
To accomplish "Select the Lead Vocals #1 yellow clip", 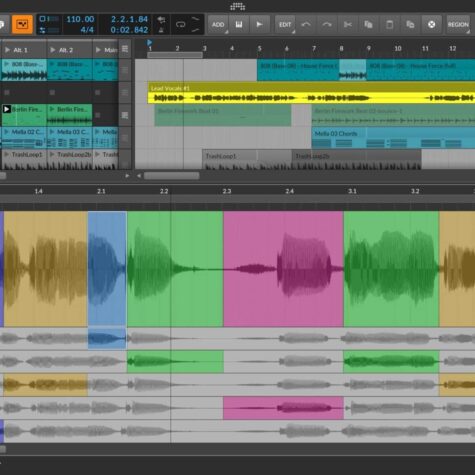I will click(x=311, y=93).
